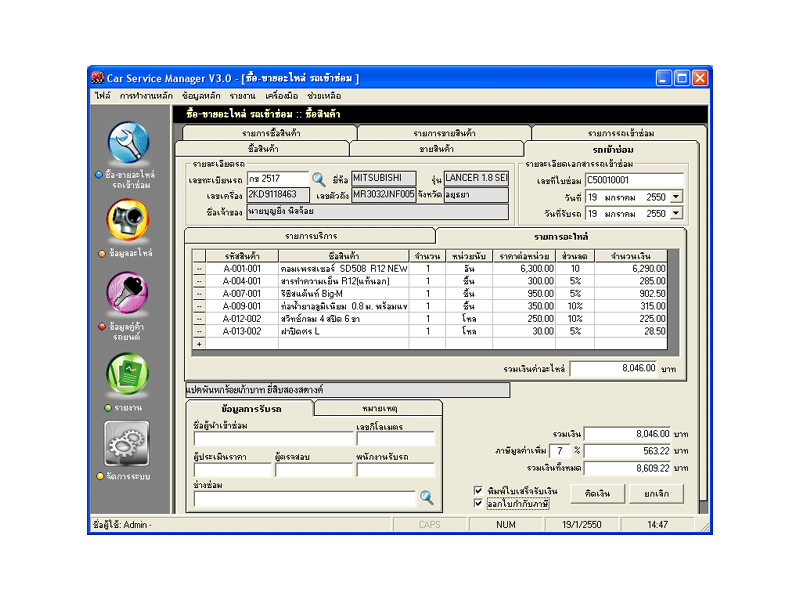This screenshot has width=800, height=600.
Task: Open the ข้อมูลหลัก menu
Action: 201,96
